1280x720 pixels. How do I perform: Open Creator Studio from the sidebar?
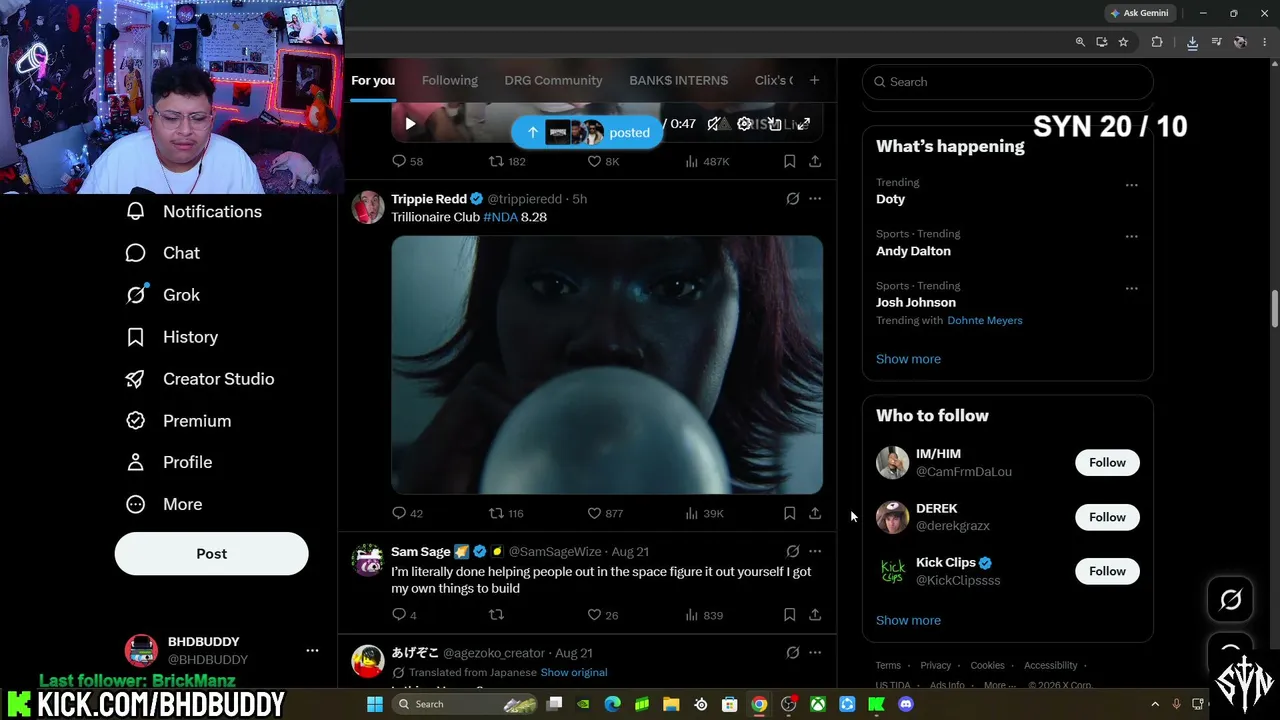[199, 379]
